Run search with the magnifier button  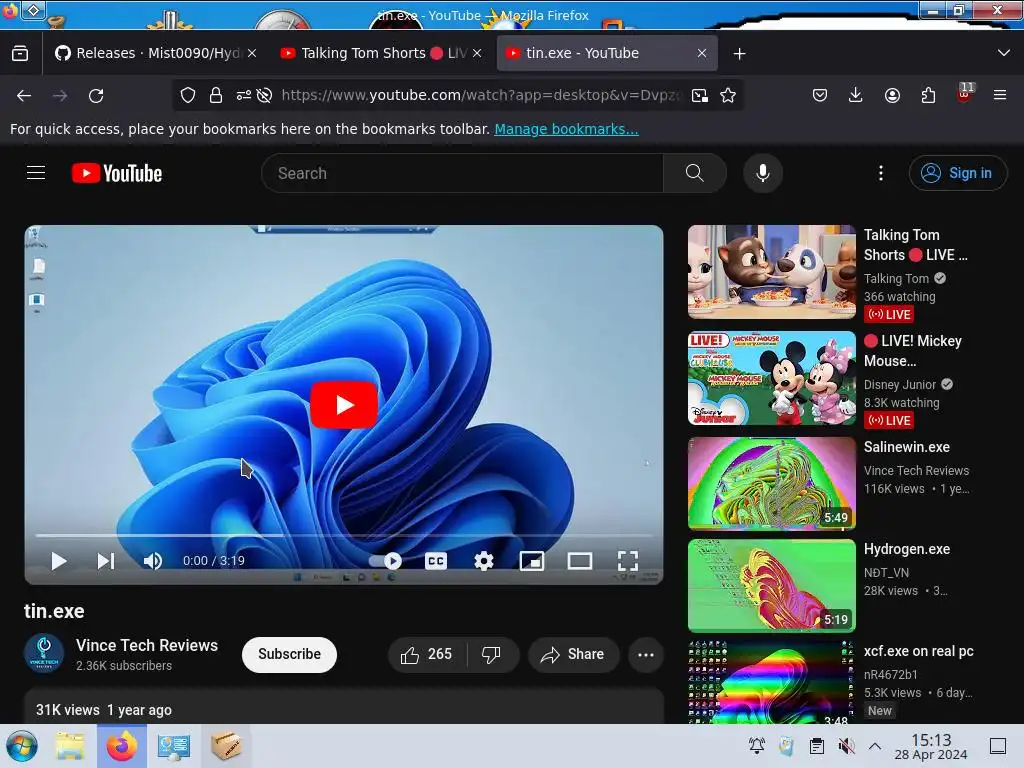point(695,173)
